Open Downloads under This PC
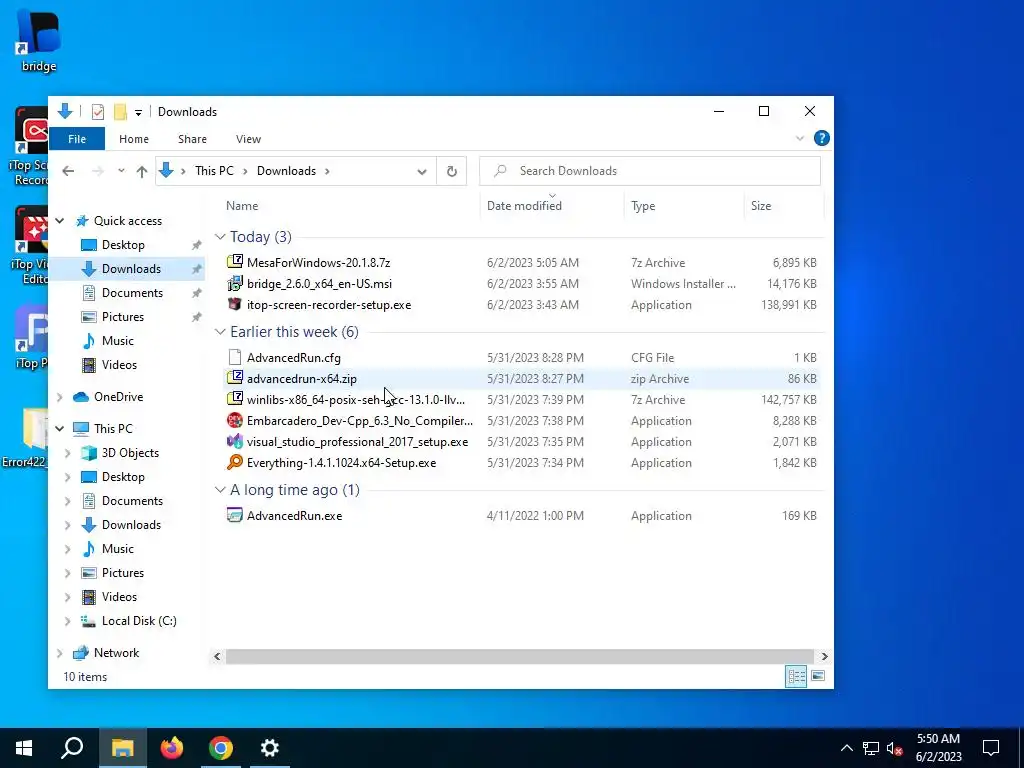 (131, 525)
